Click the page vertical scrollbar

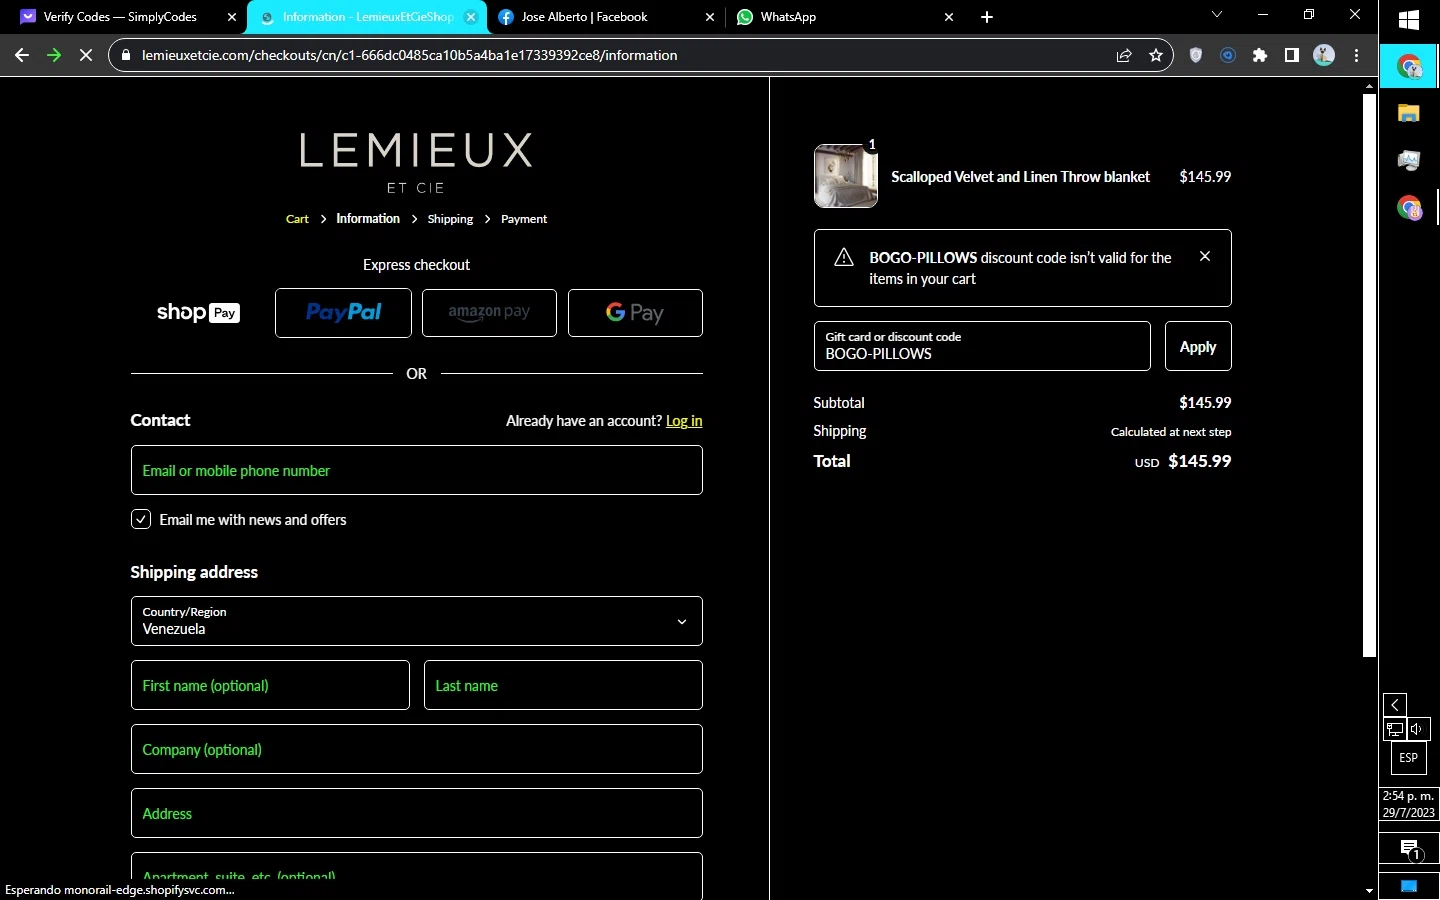[x=1370, y=375]
